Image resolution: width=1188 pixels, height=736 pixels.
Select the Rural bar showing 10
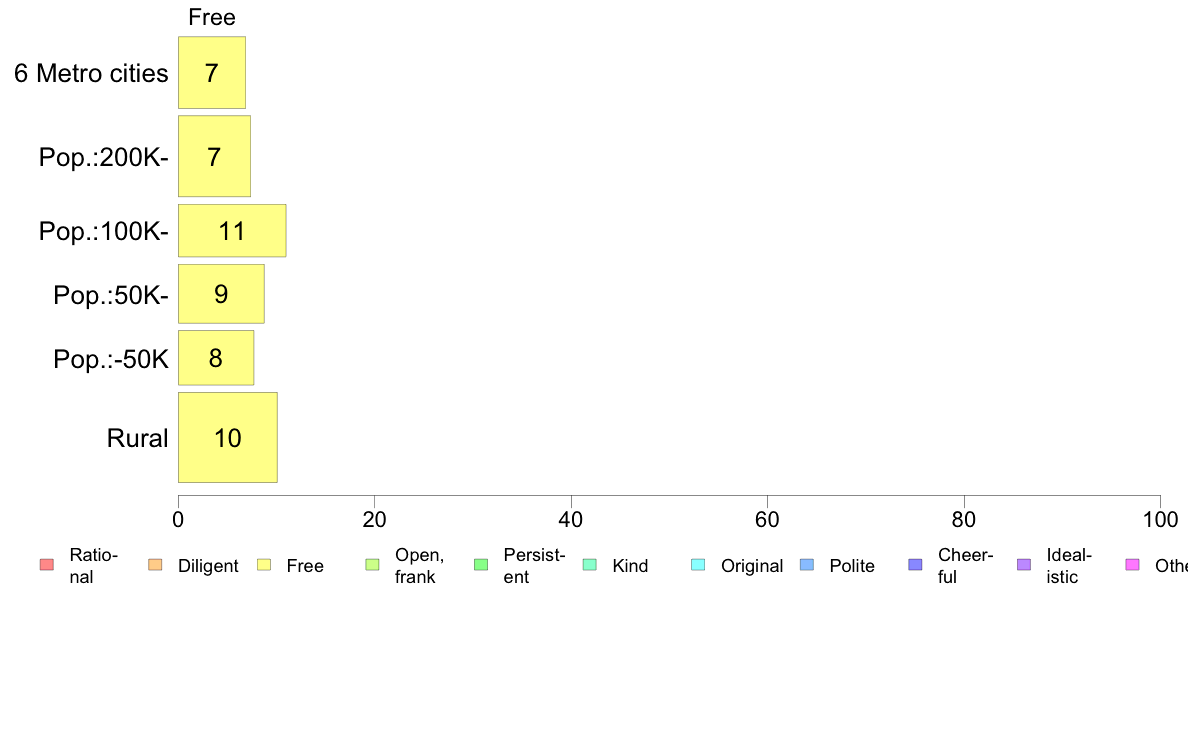[228, 437]
